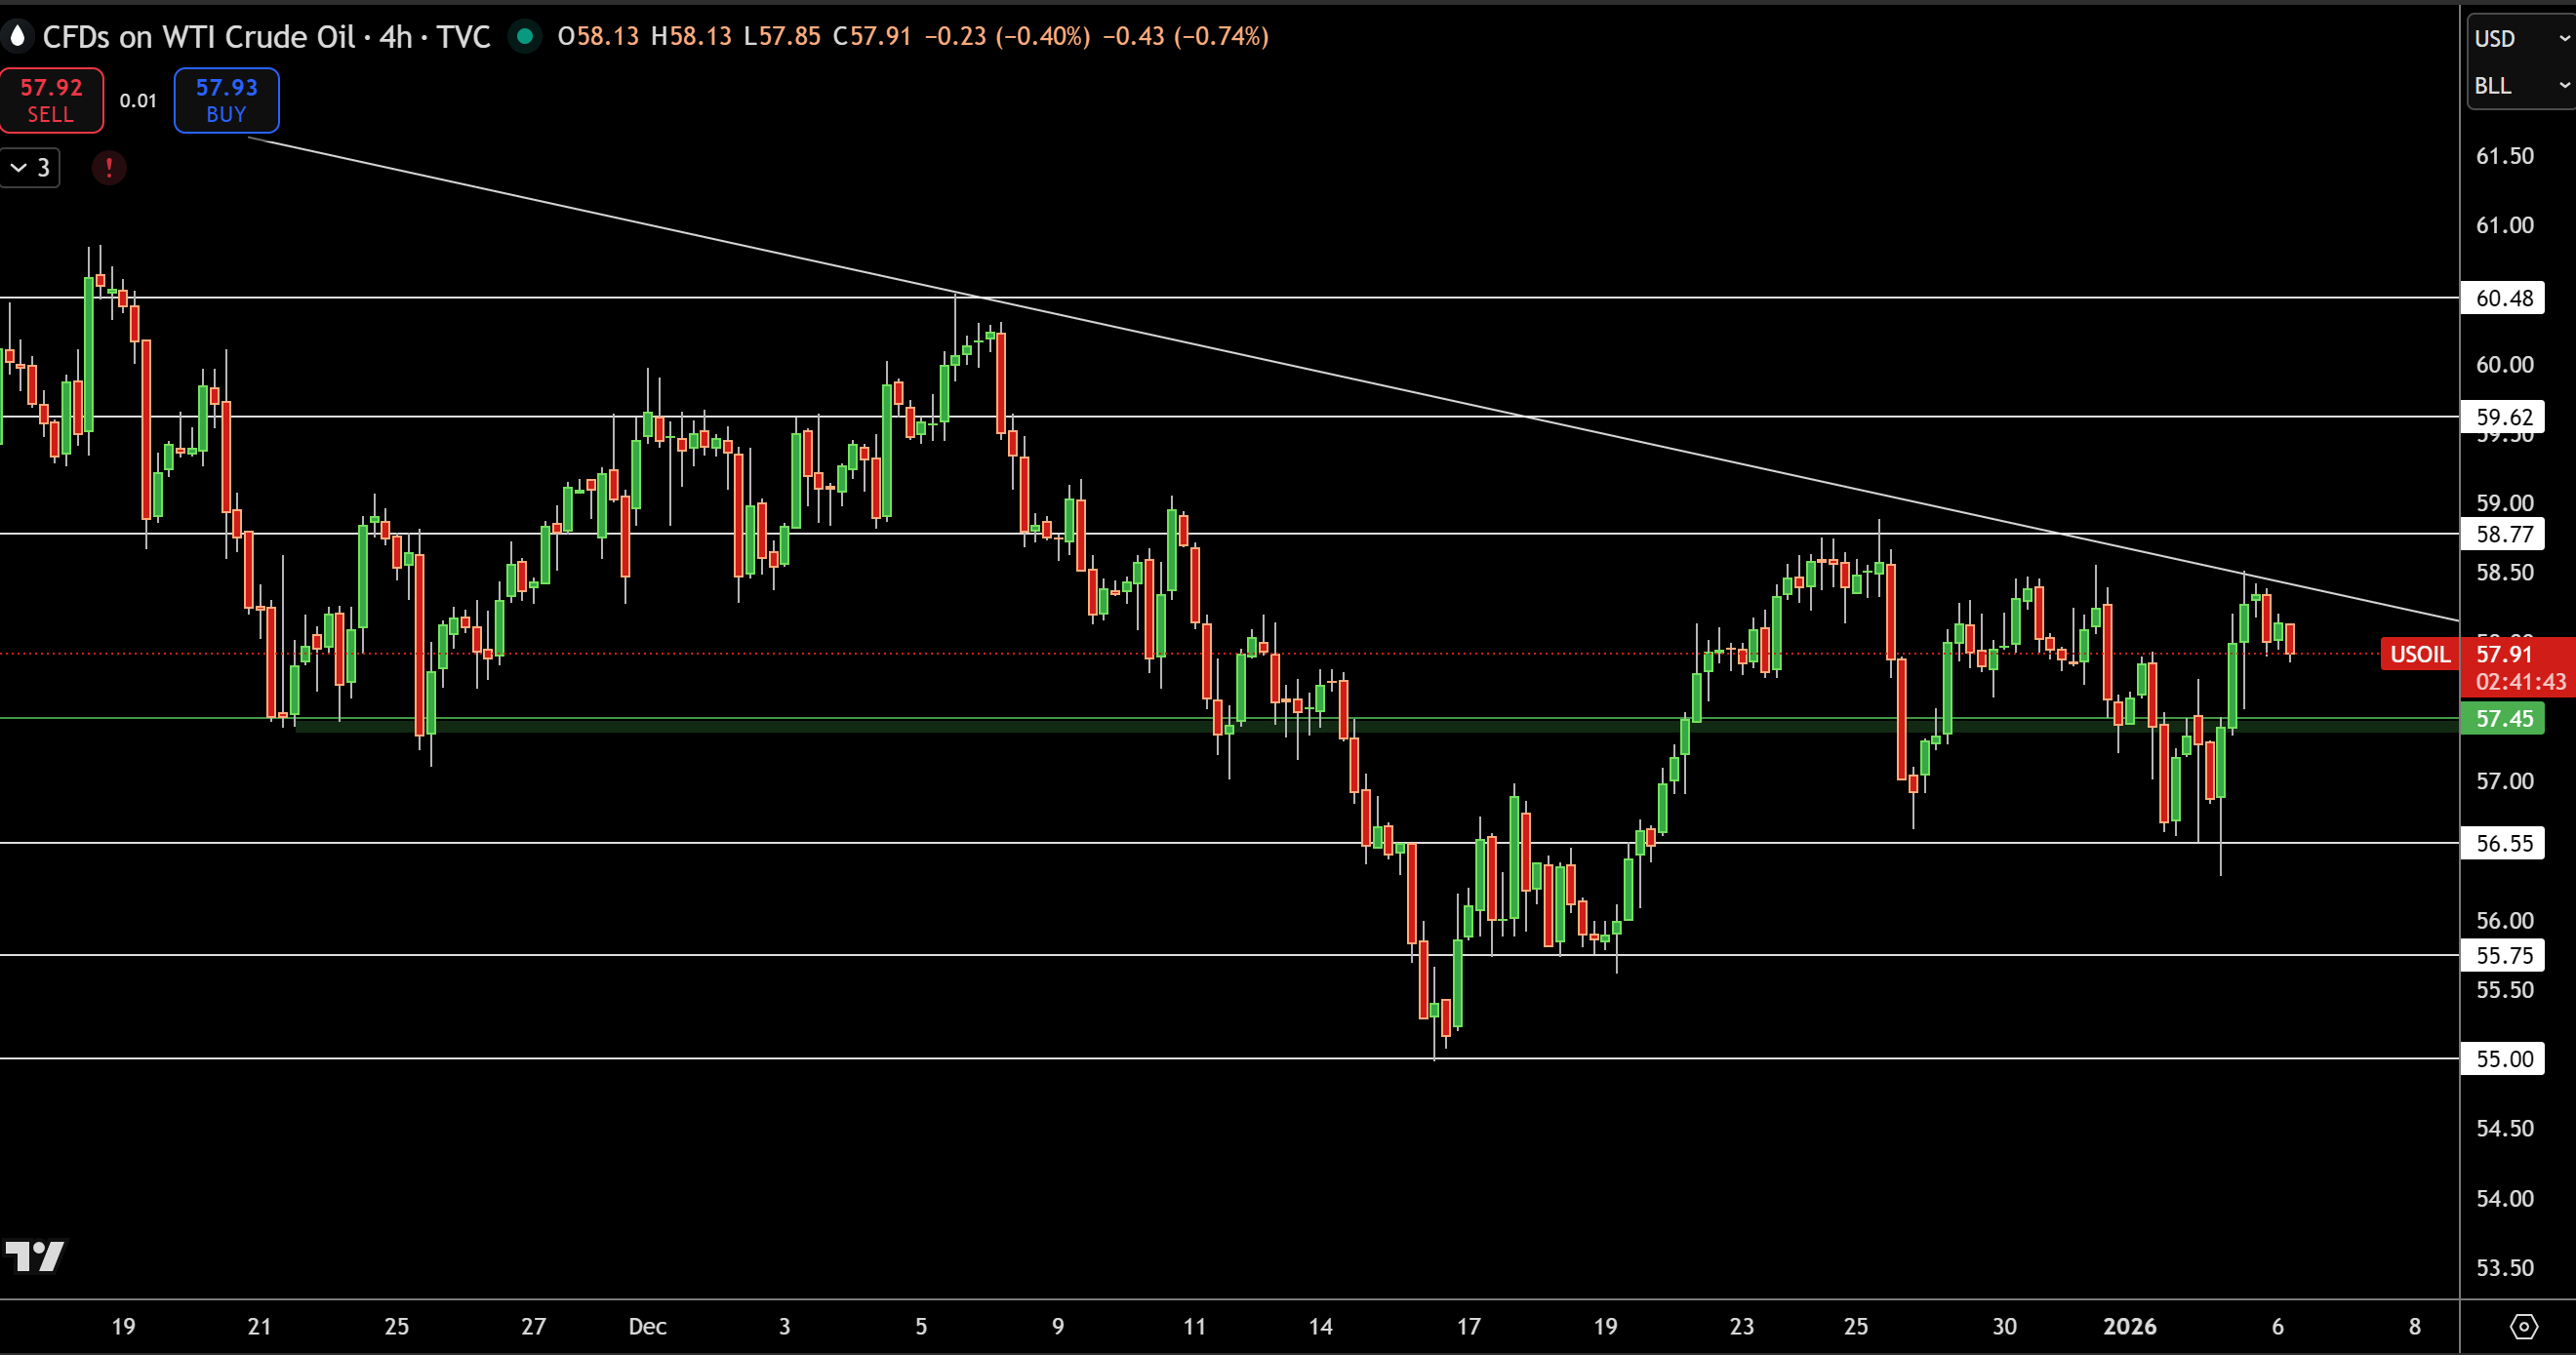Click the 2026 label on time axis
Image resolution: width=2576 pixels, height=1355 pixels.
[x=2130, y=1327]
